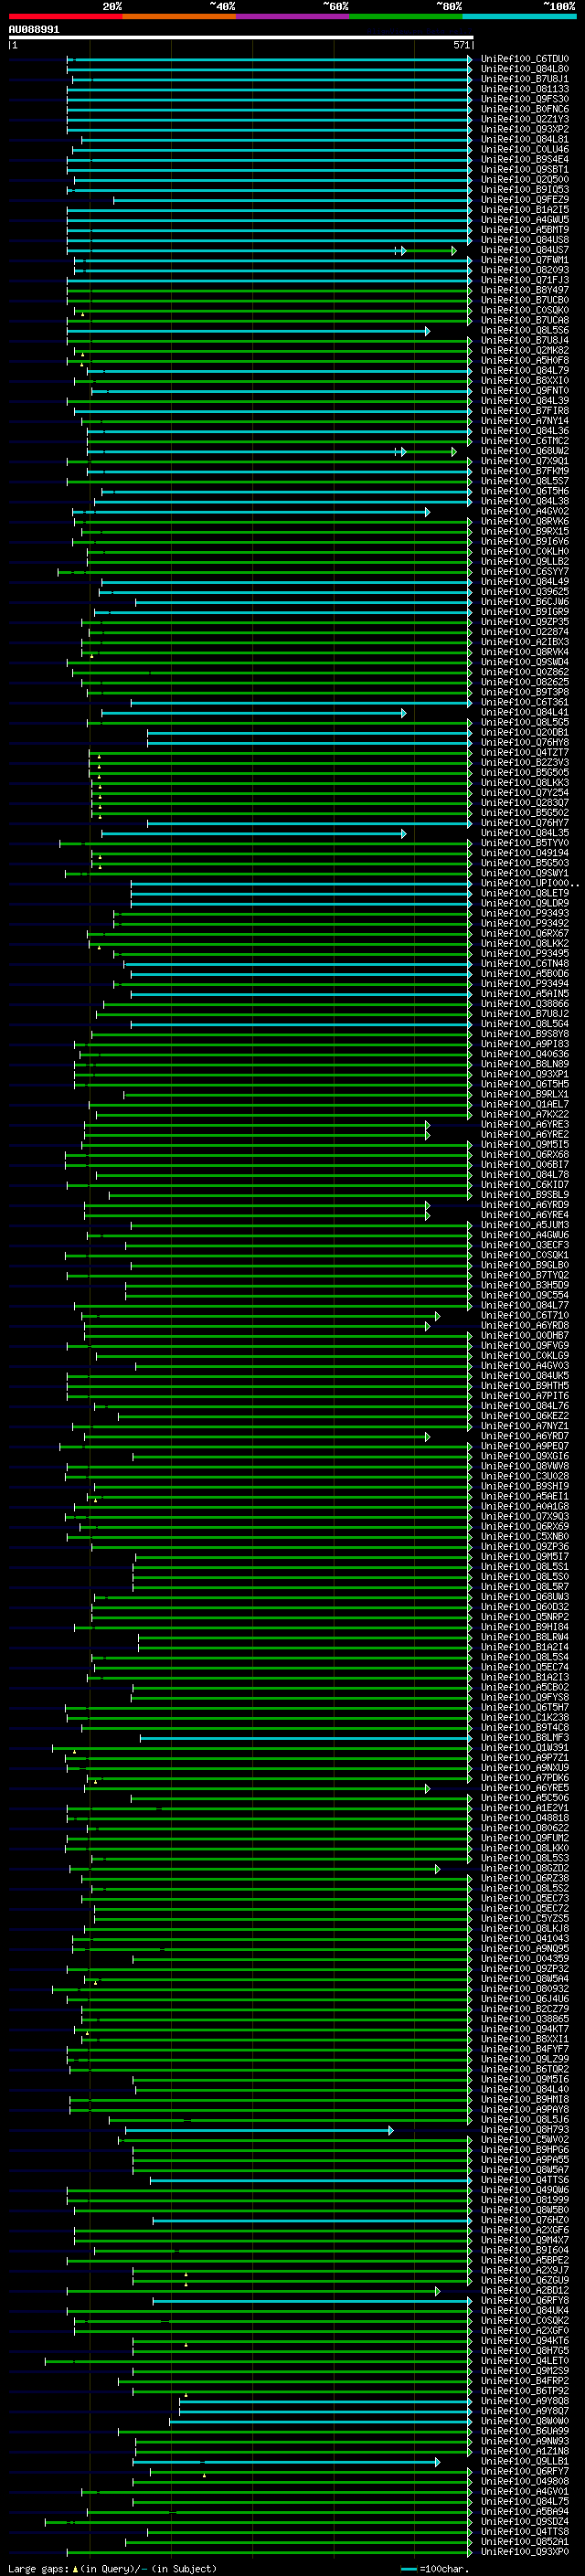Select the UniRef100_Q2Z1Y3 label
The image size is (585, 2576).
click(524, 119)
